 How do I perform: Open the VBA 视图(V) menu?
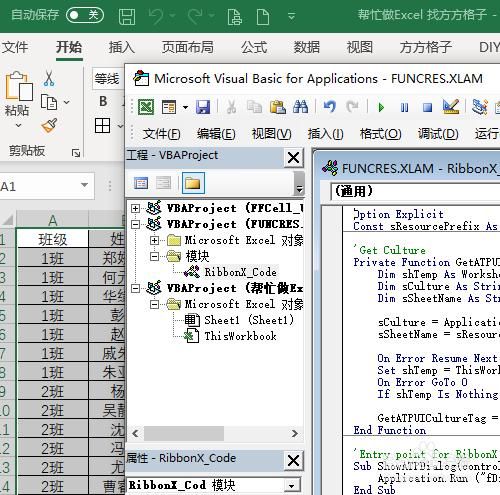coord(271,134)
